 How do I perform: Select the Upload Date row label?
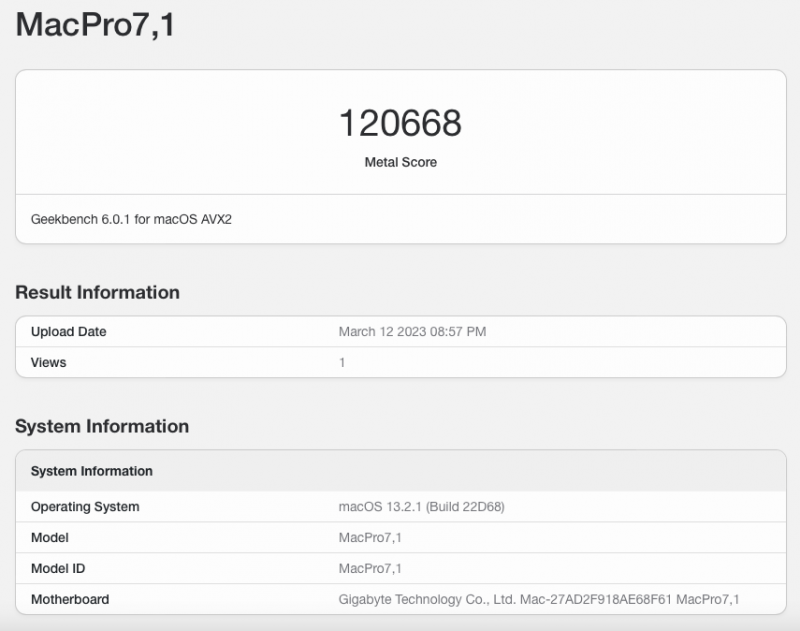point(68,331)
